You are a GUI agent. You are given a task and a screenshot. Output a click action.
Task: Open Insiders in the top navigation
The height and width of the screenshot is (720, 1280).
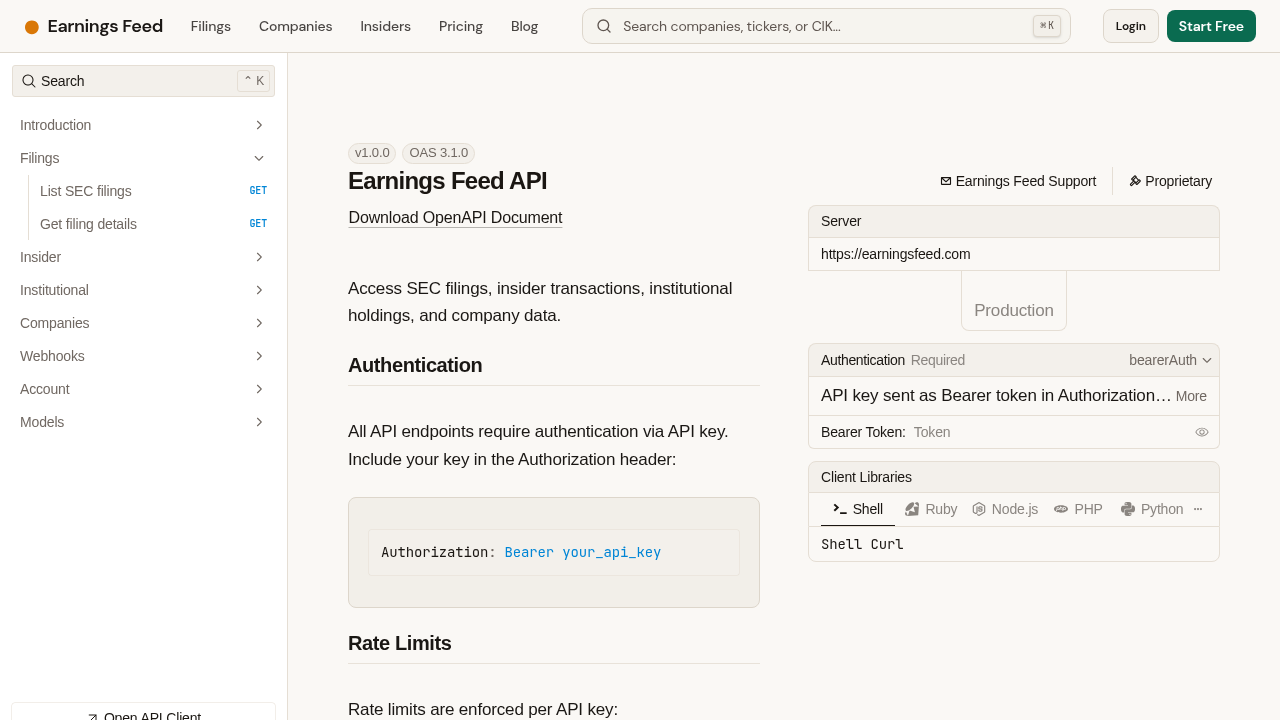tap(386, 26)
